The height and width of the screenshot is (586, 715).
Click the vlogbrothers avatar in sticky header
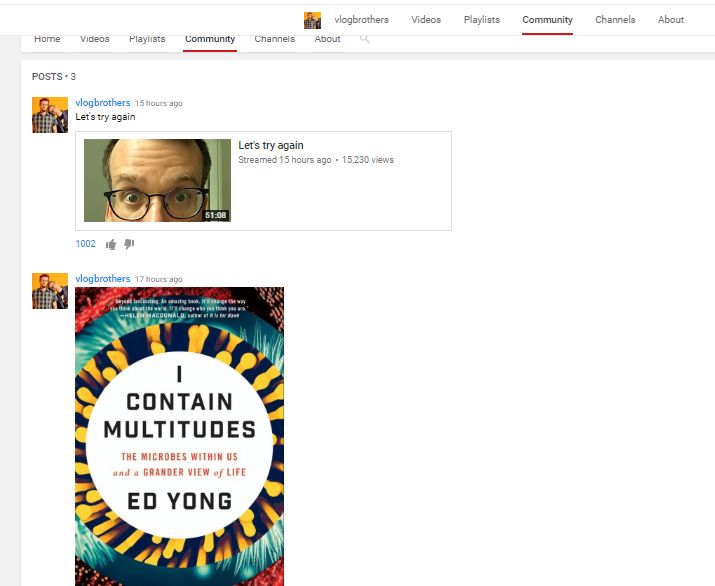click(312, 20)
